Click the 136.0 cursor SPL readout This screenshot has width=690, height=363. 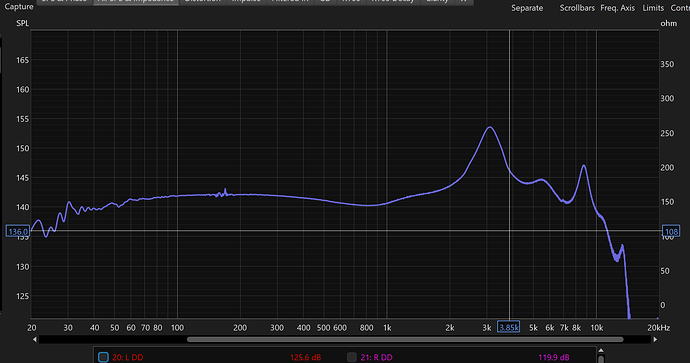[18, 231]
